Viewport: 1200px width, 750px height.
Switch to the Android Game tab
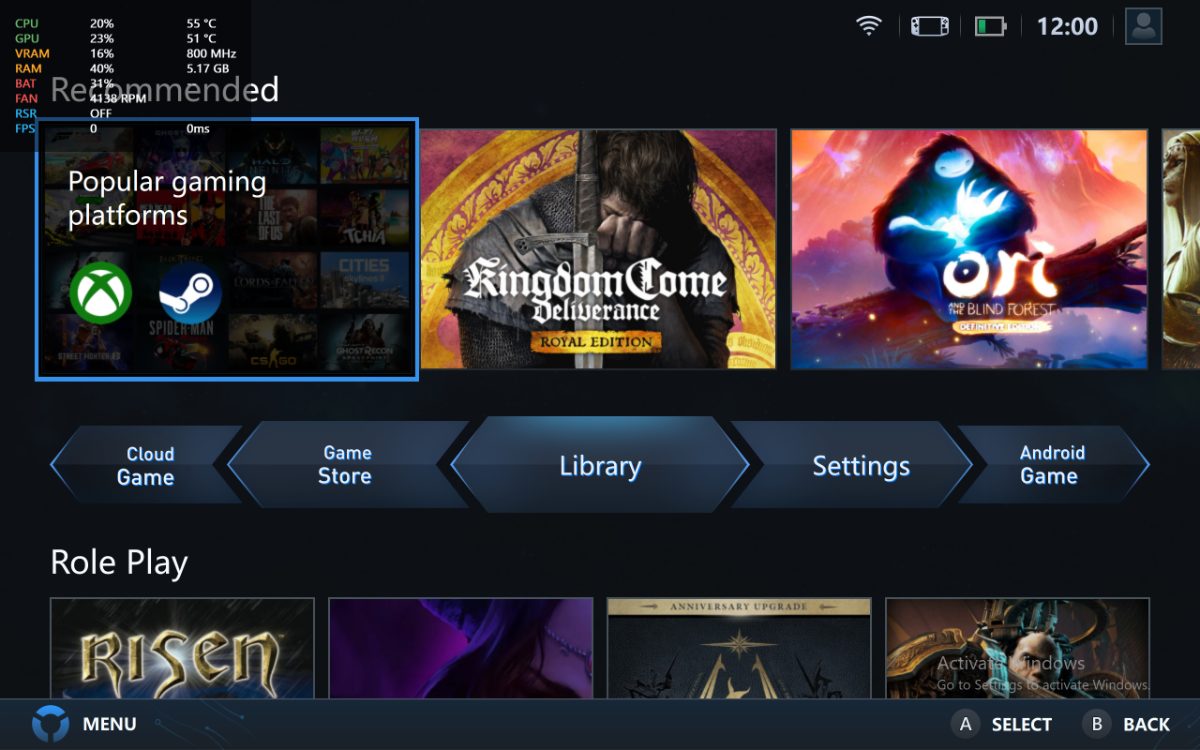pos(1050,465)
